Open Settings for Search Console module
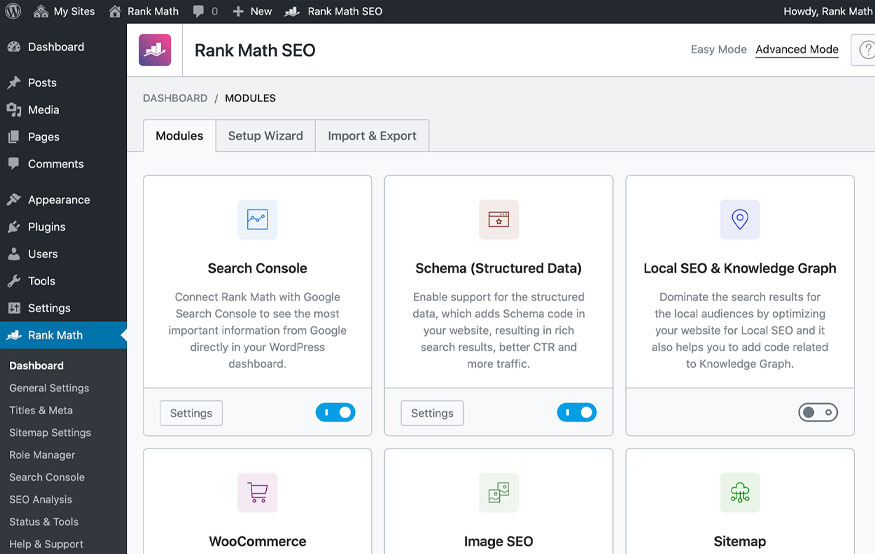875x554 pixels. point(191,413)
